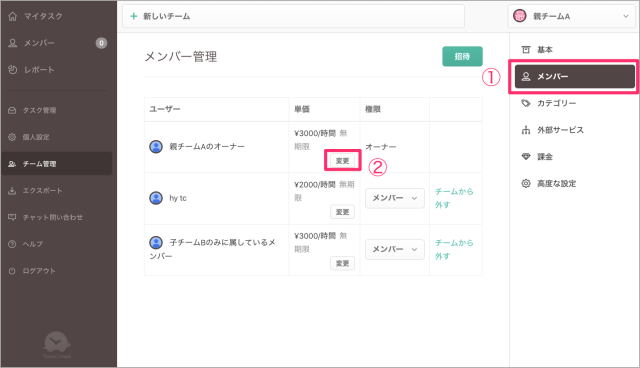The height and width of the screenshot is (368, 640).
Task: Click the avatar of 親チームAのオーナー
Action: [156, 146]
